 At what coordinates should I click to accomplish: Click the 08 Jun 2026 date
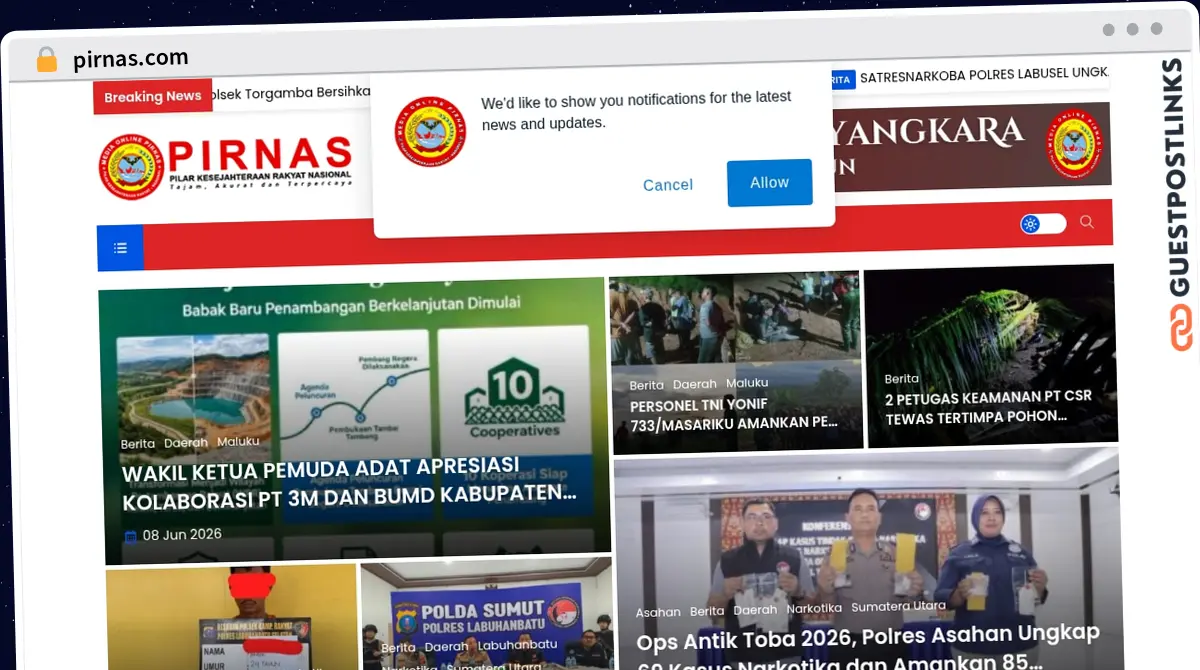[182, 535]
